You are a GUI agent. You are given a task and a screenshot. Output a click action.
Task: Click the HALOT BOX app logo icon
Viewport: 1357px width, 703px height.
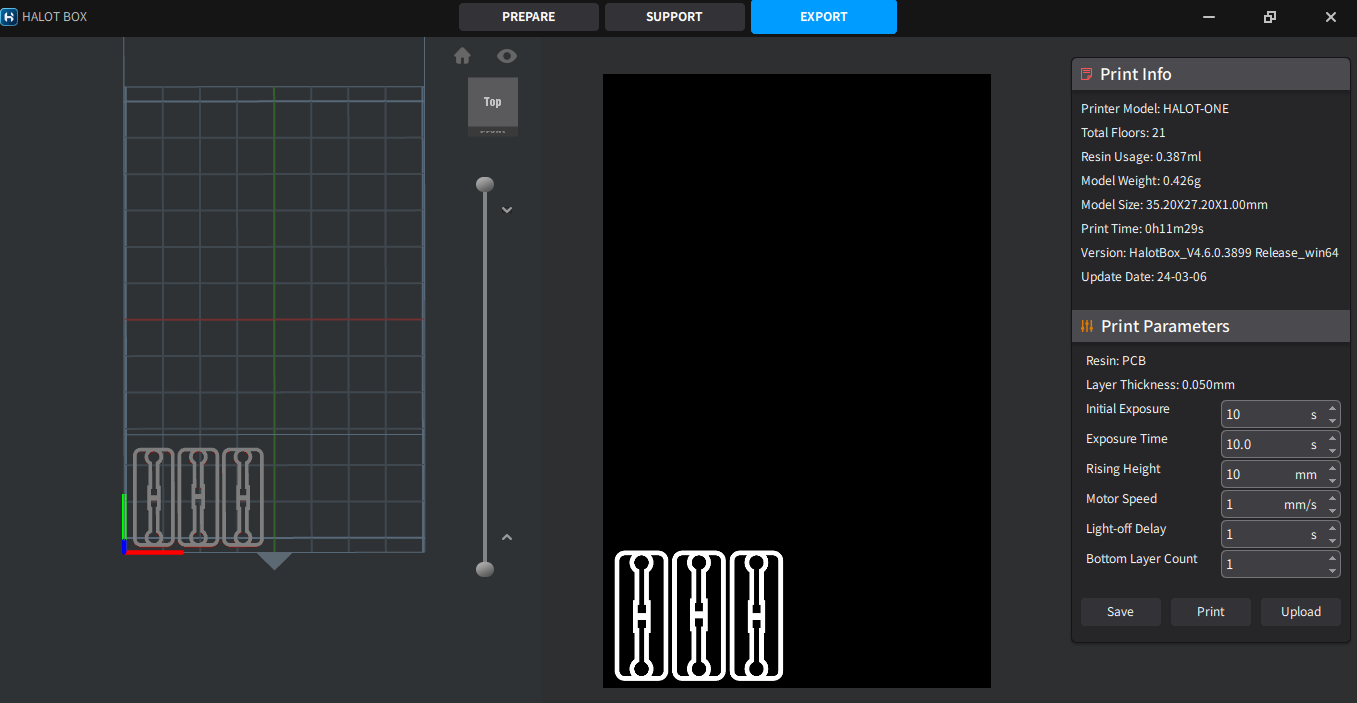point(10,16)
